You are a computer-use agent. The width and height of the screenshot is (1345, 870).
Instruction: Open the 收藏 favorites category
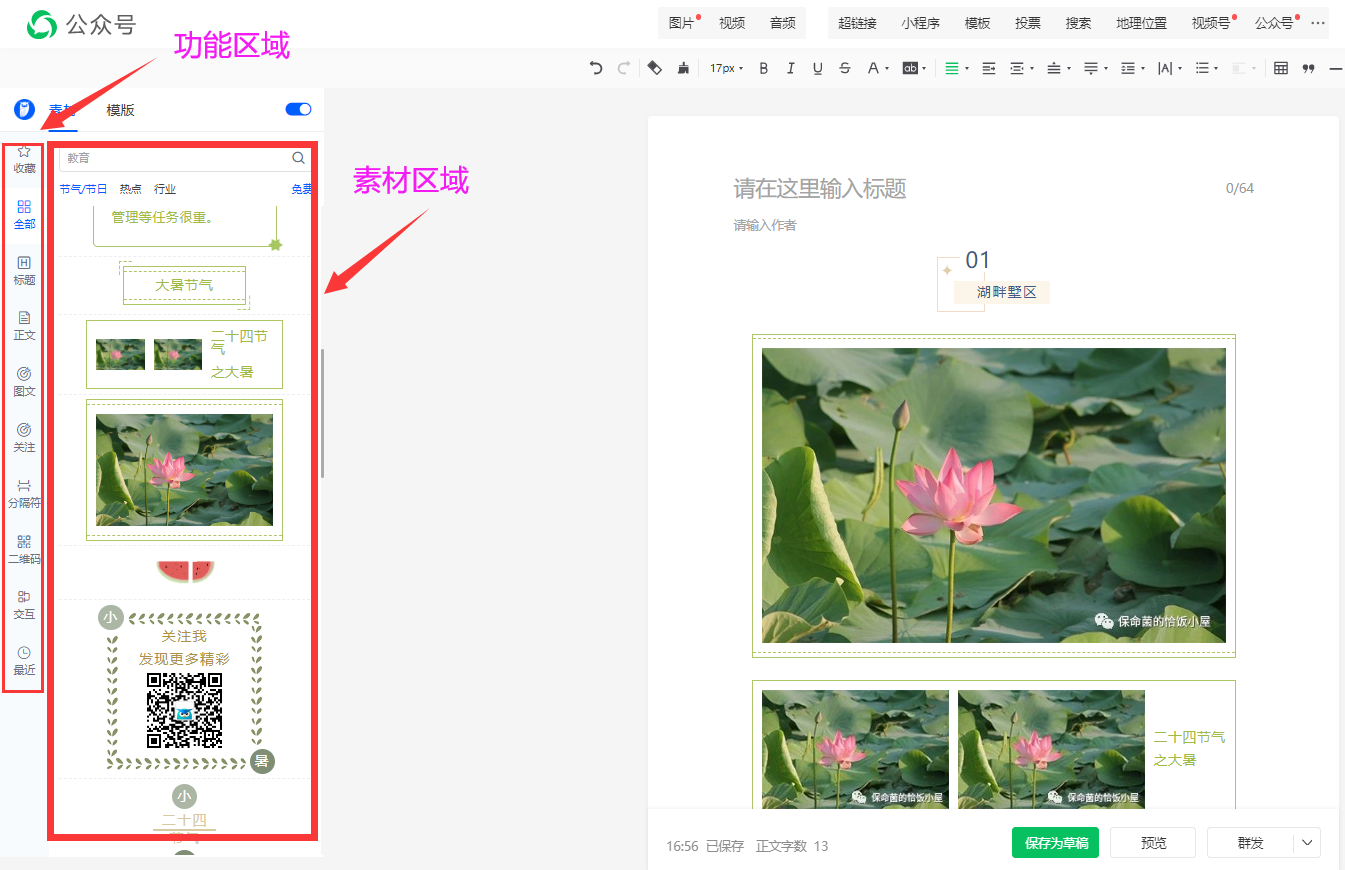(x=24, y=159)
